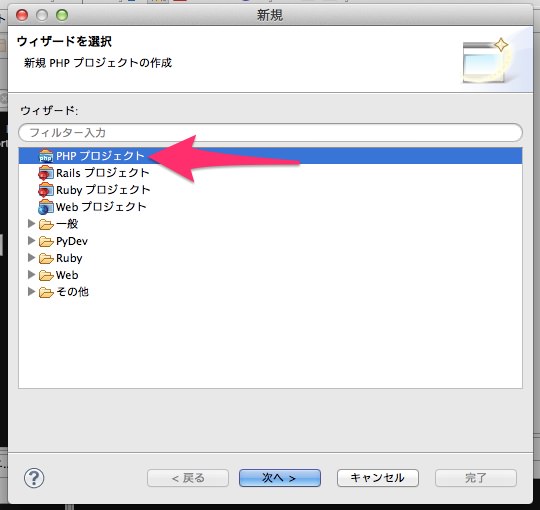
Task: Click the 次へ > button
Action: click(x=280, y=478)
